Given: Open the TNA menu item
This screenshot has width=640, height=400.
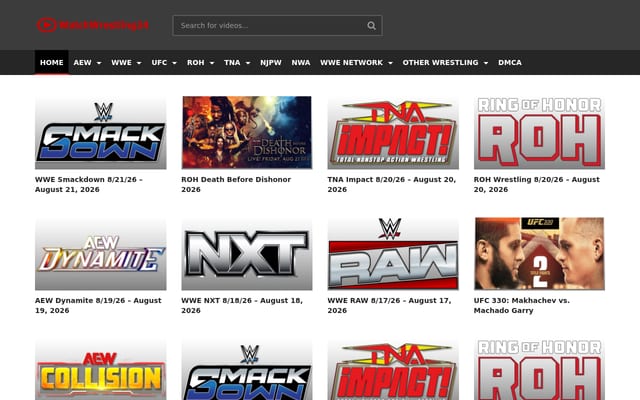Looking at the screenshot, I should 232,62.
